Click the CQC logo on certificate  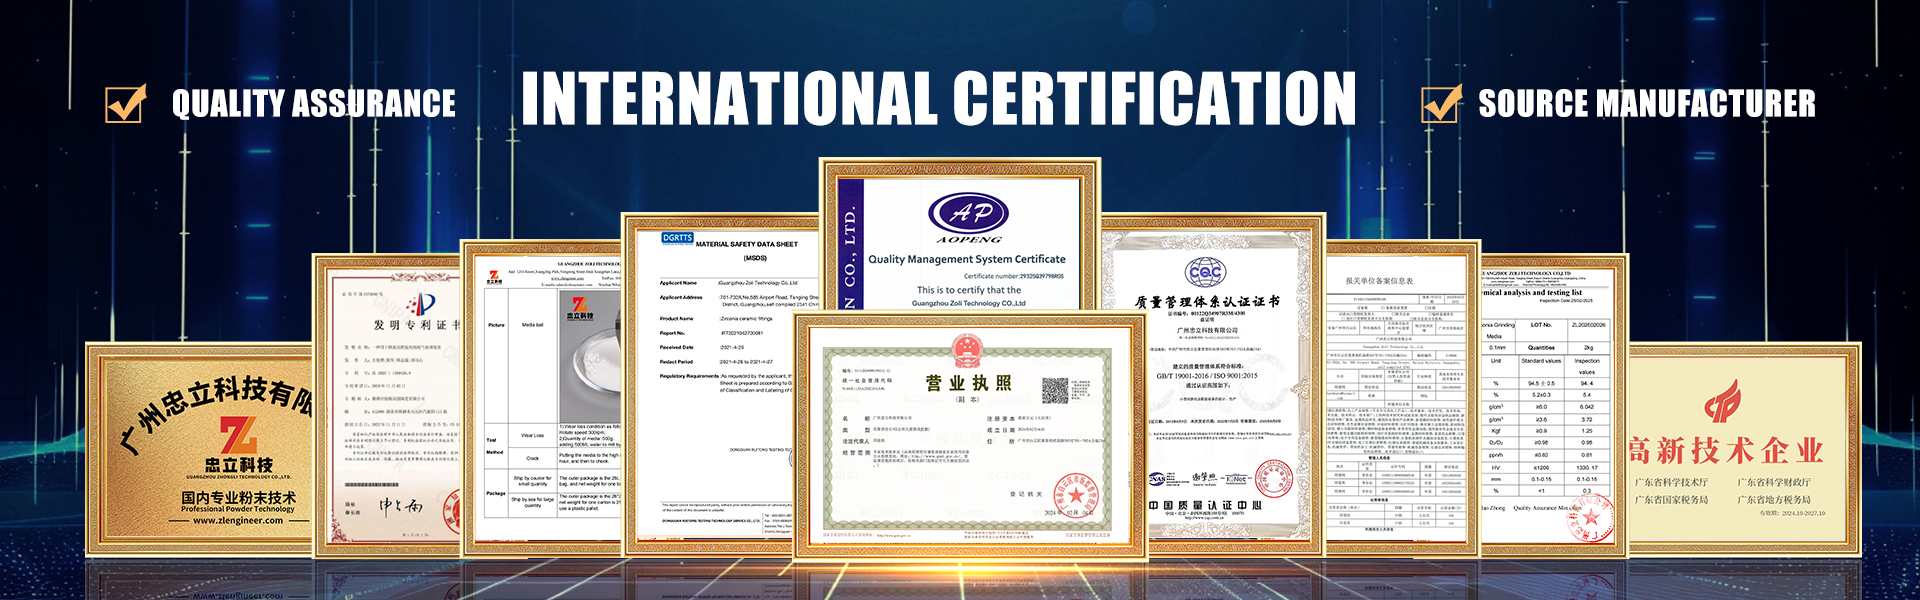[1205, 272]
